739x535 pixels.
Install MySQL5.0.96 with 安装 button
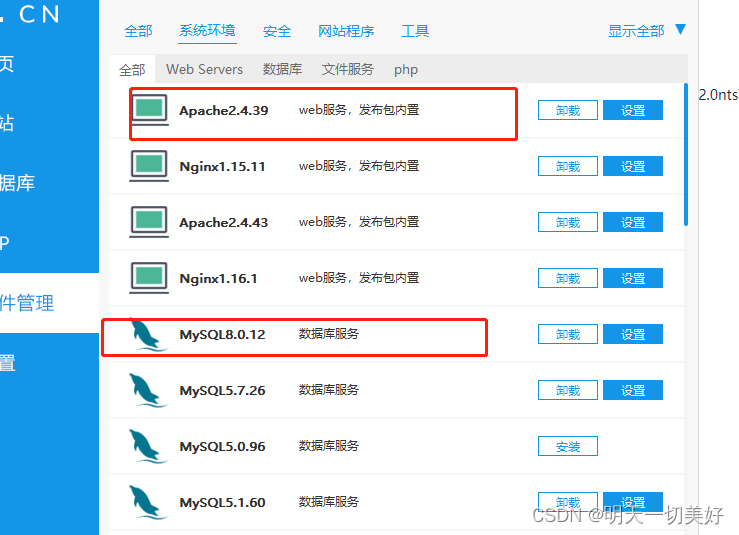point(568,446)
